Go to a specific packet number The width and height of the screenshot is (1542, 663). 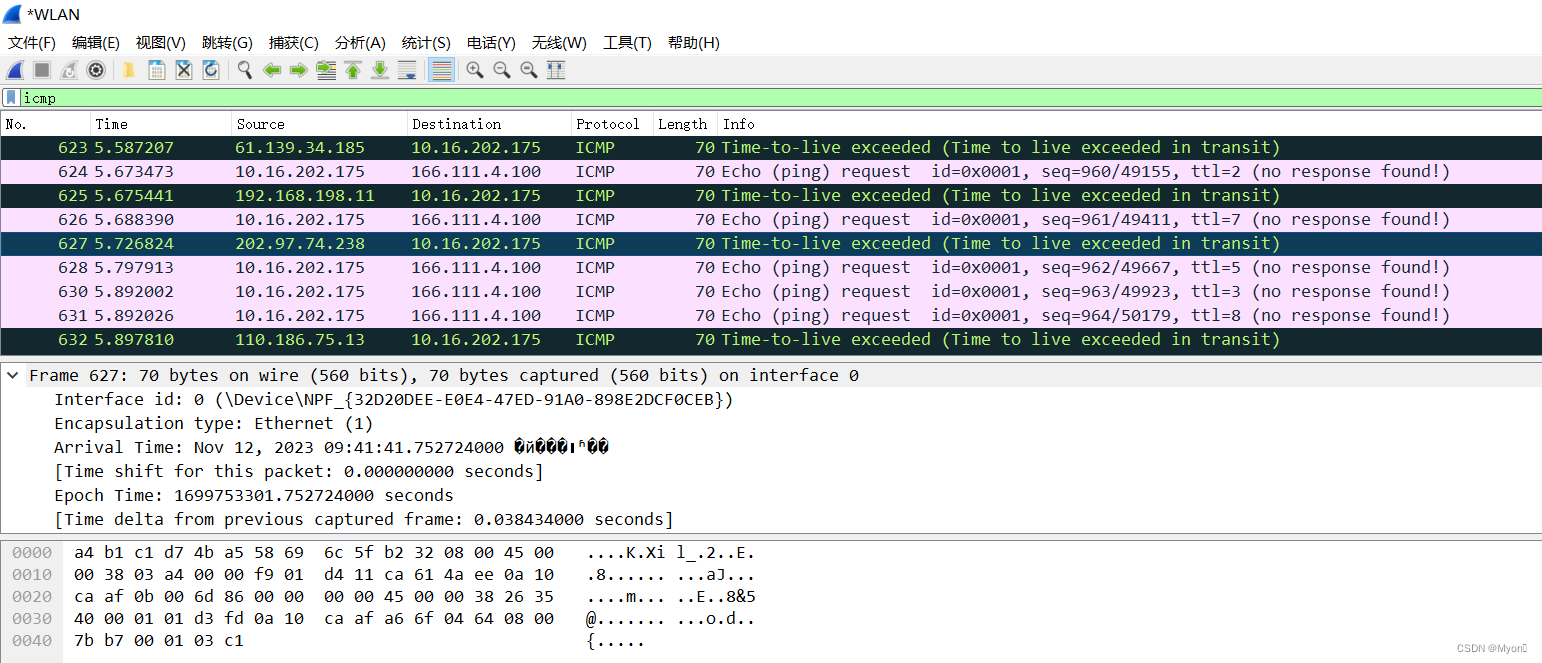click(326, 70)
